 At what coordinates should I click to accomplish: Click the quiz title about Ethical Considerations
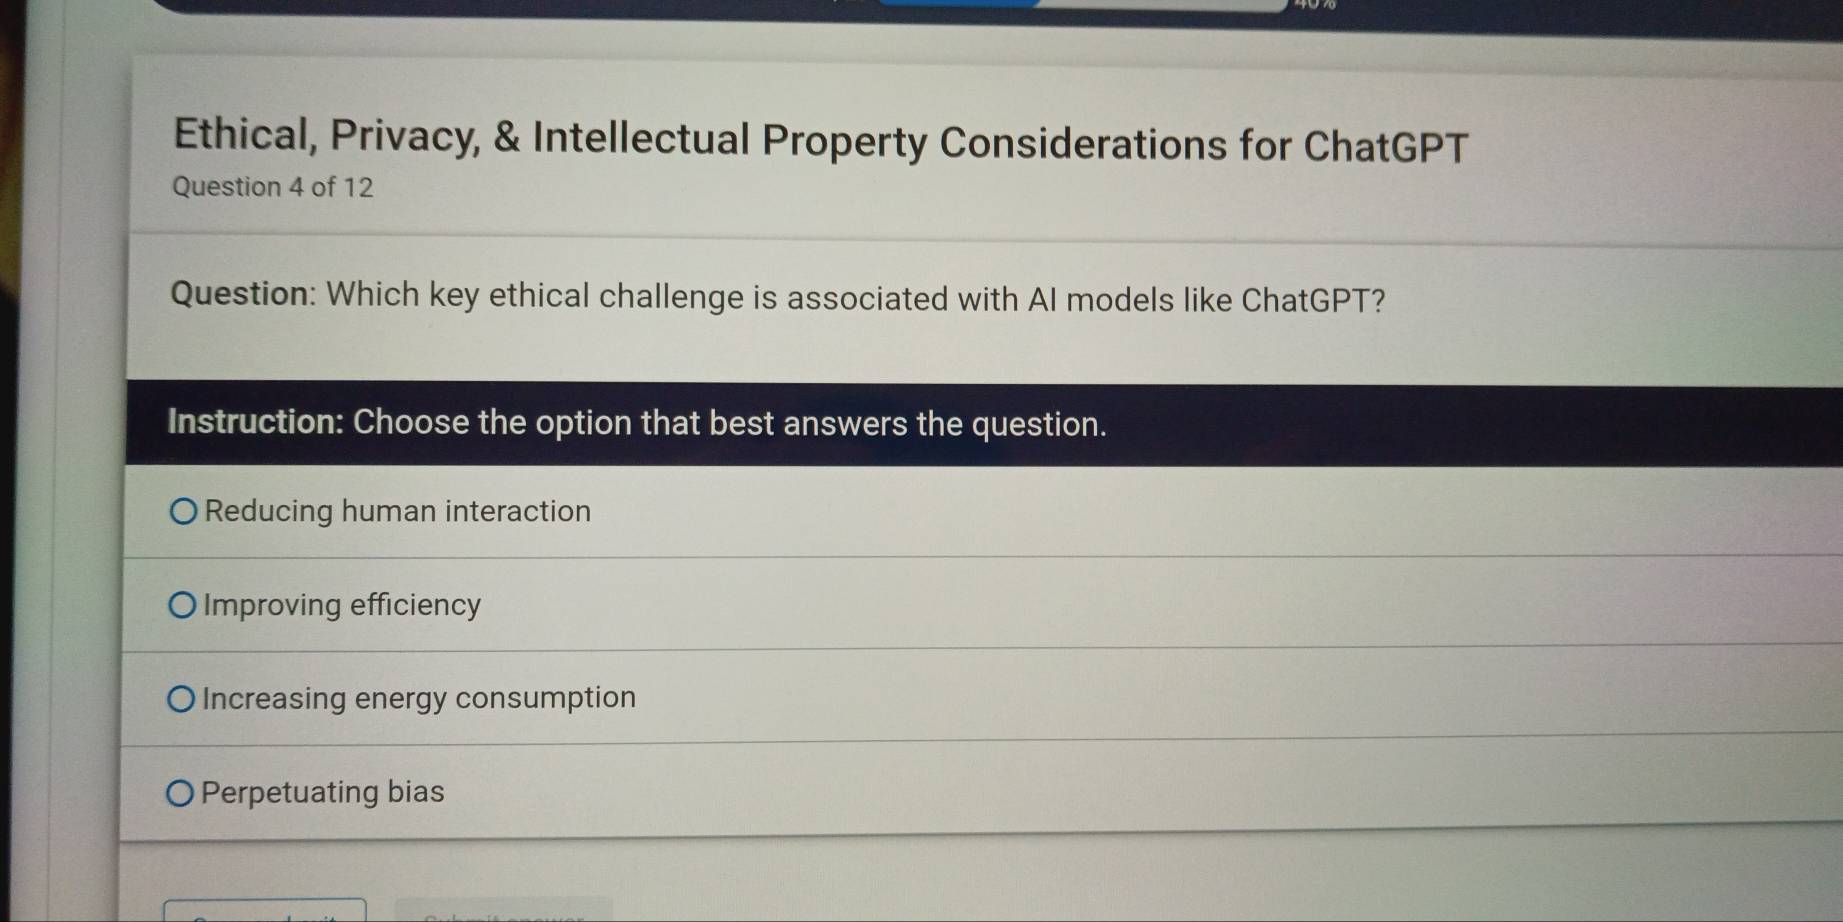(819, 142)
